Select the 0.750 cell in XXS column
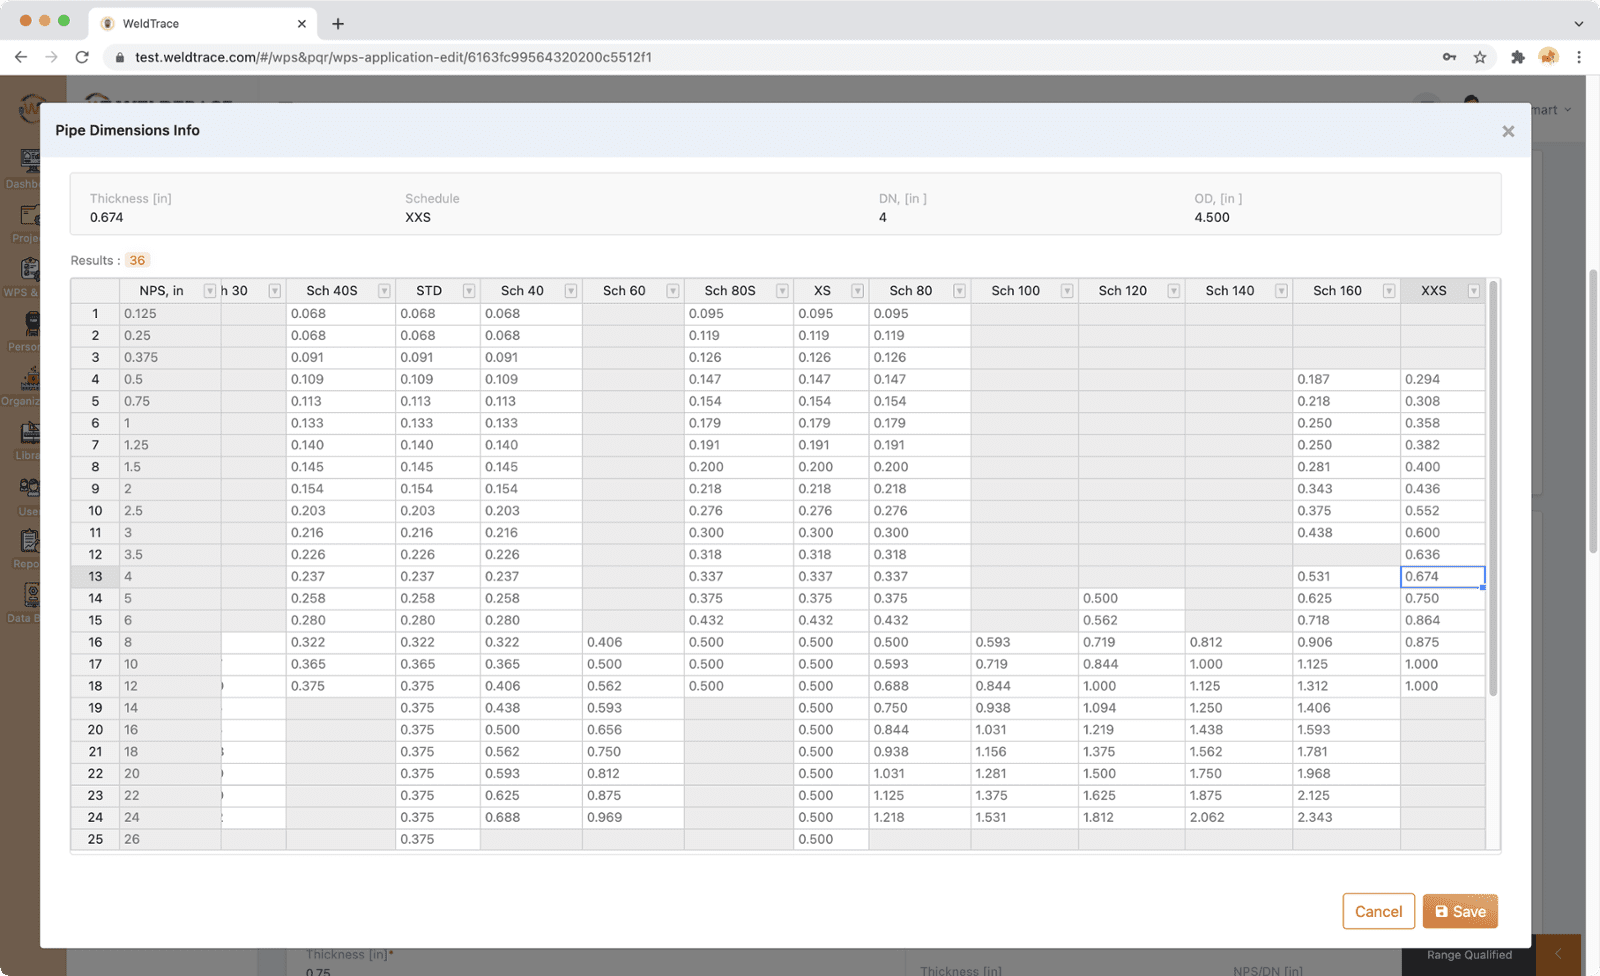The image size is (1600, 976). click(x=1441, y=598)
